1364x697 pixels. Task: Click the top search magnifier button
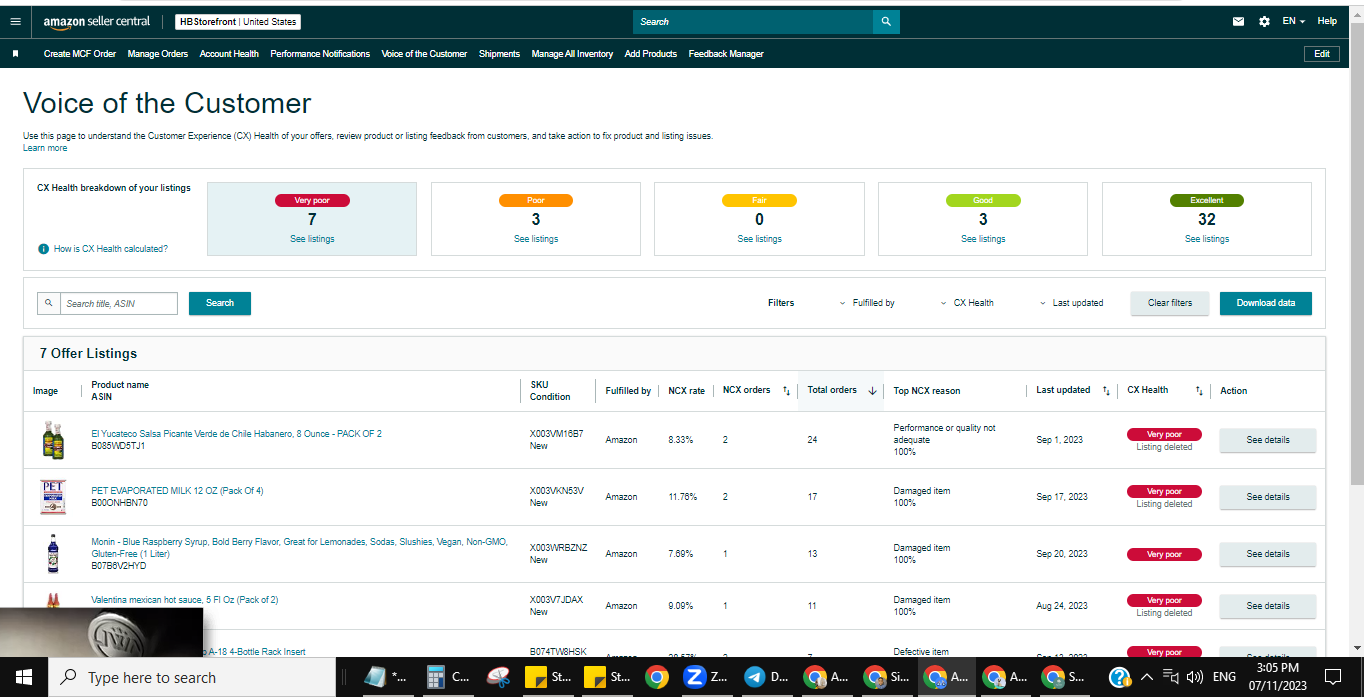coord(886,22)
